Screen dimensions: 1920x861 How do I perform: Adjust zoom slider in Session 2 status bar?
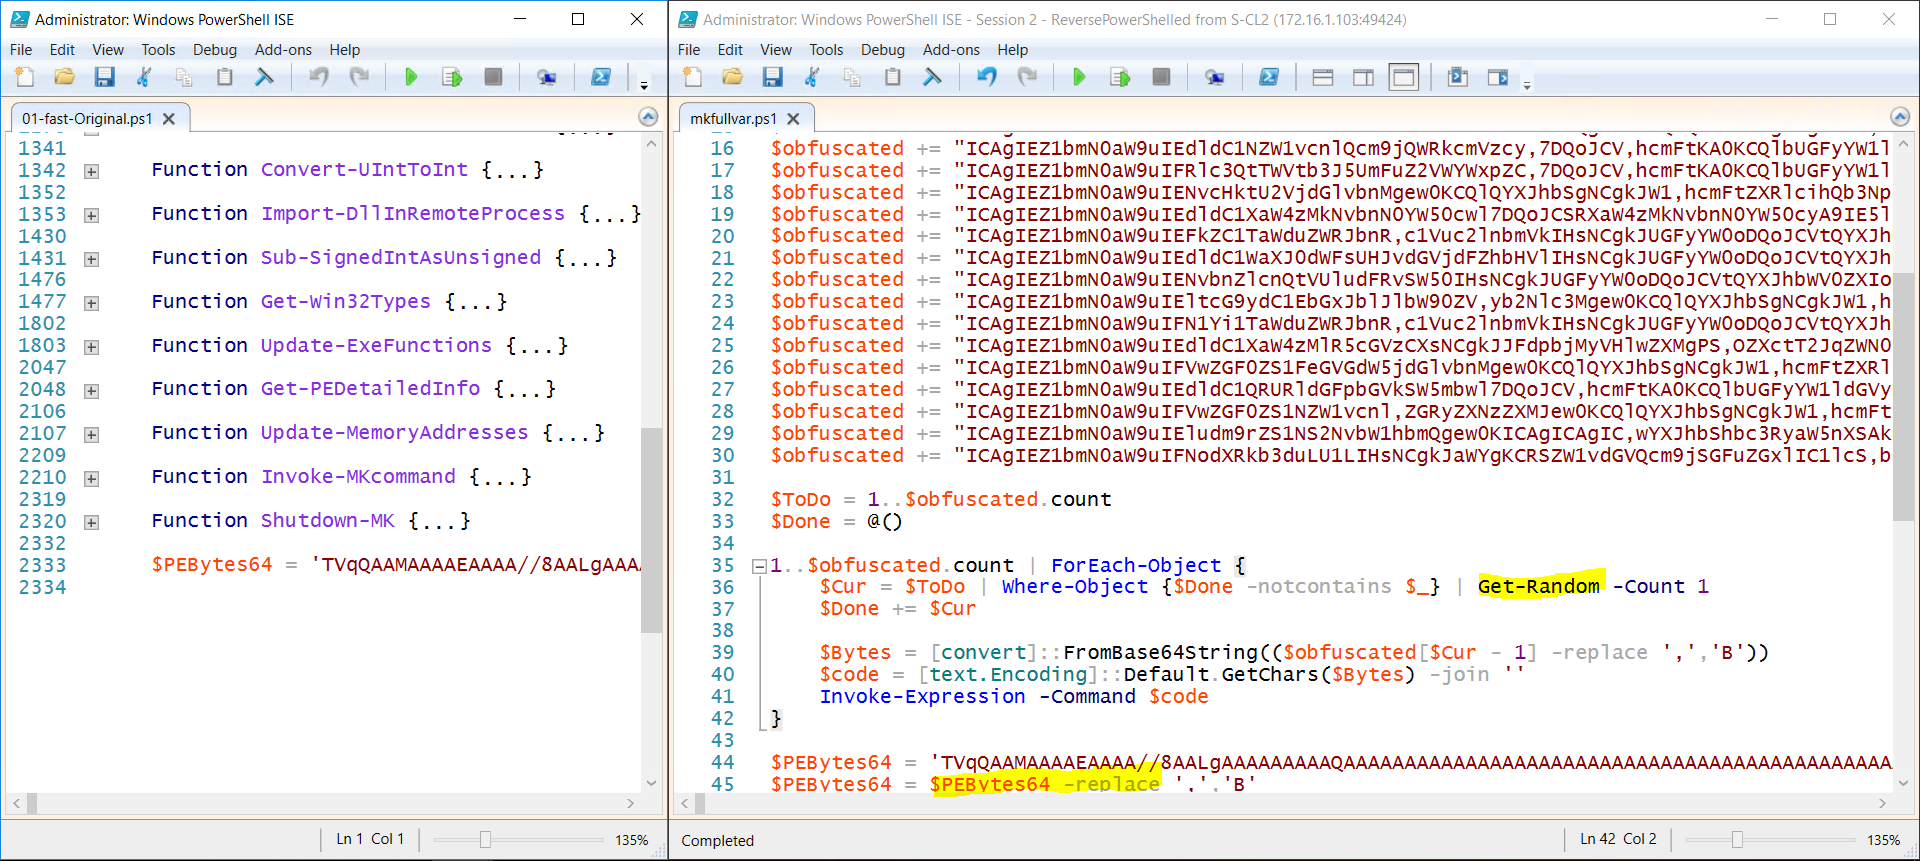tap(1737, 839)
